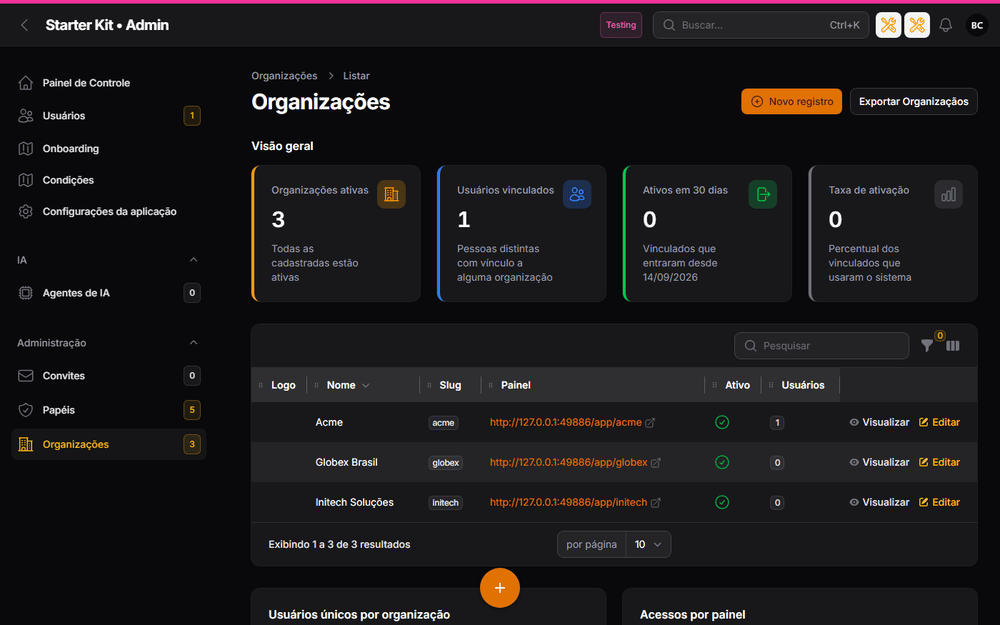Image resolution: width=1000 pixels, height=625 pixels.
Task: Click users icon on Usuários vinculados card
Action: (x=577, y=195)
